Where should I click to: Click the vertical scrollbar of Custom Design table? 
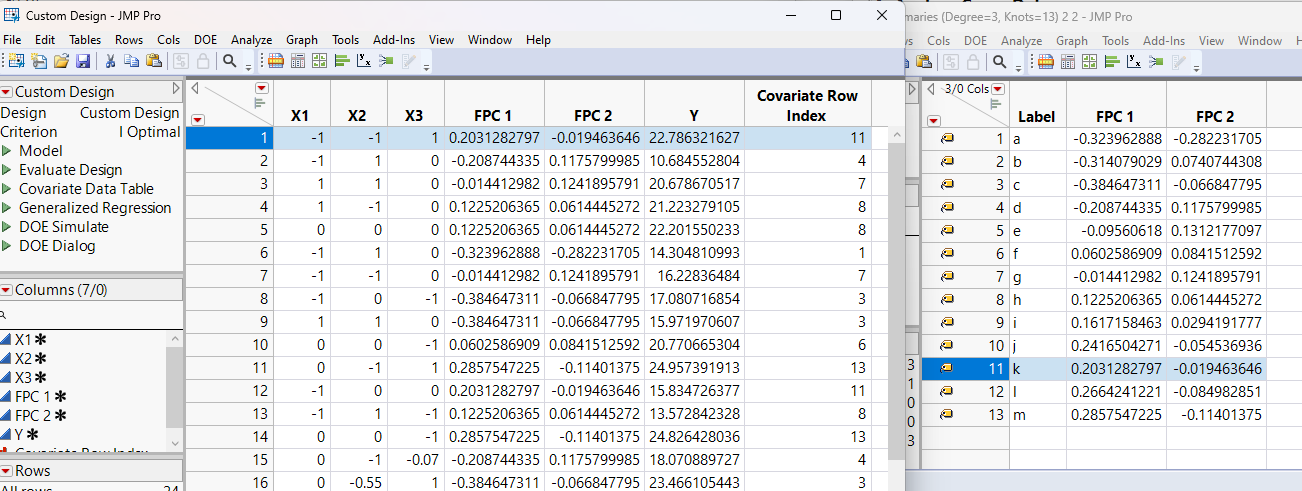point(896,300)
